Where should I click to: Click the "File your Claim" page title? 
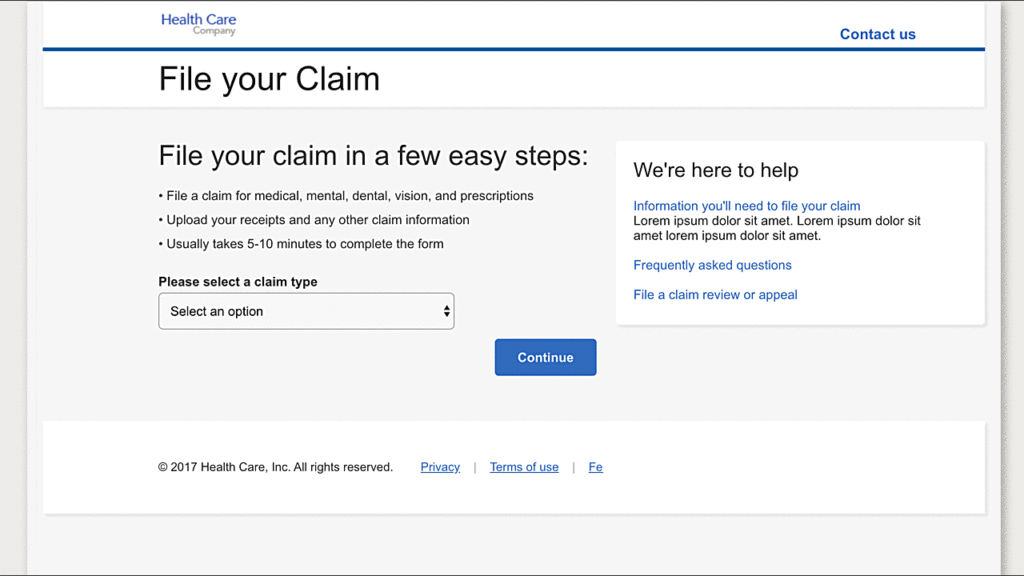(x=269, y=79)
